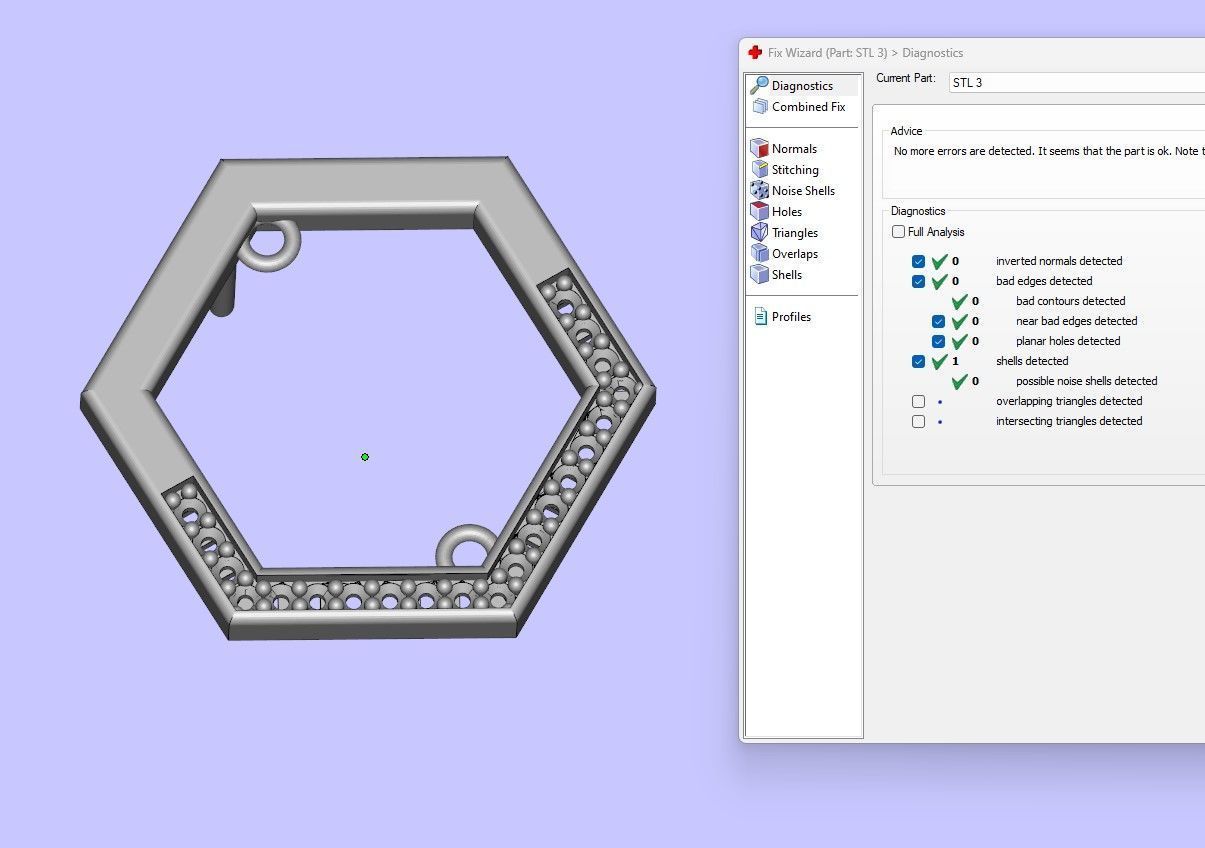Click the green center point marker
The height and width of the screenshot is (848, 1205).
pyautogui.click(x=365, y=457)
